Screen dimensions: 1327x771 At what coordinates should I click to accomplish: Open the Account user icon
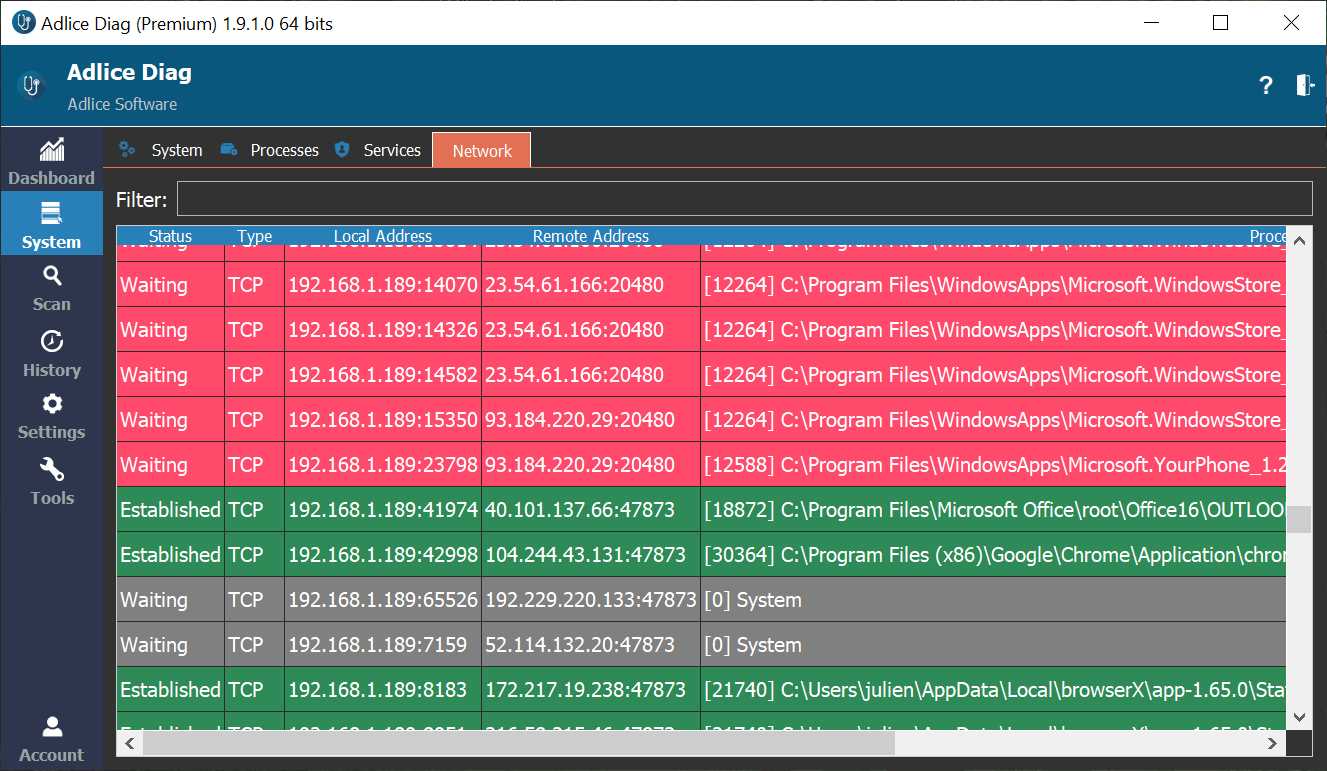click(52, 727)
